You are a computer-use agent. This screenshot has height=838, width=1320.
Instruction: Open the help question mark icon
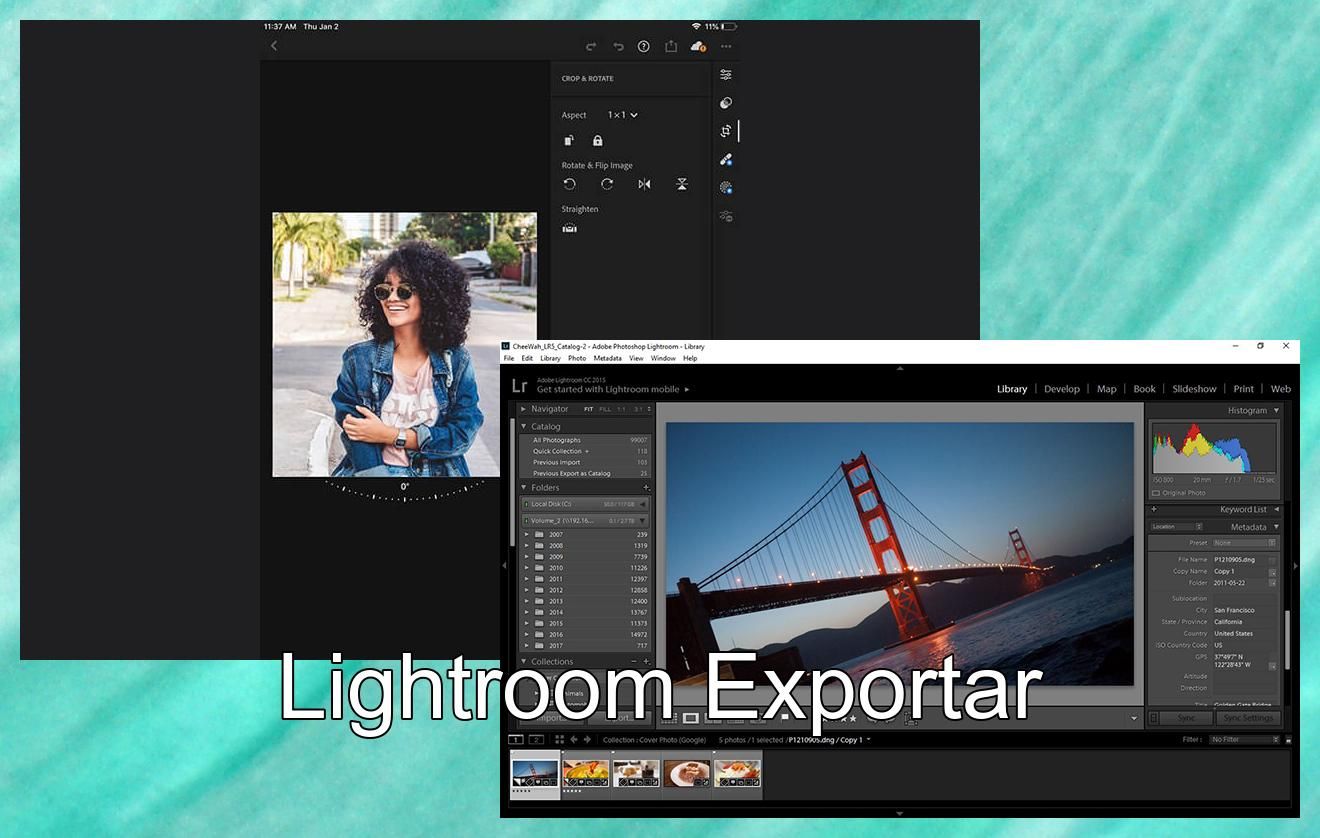pyautogui.click(x=644, y=46)
